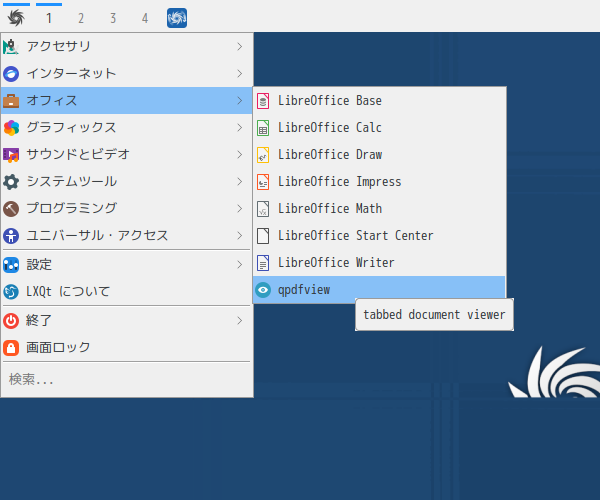
Task: Expand the ユニバーサル・アクセス submenu arrow
Action: [x=240, y=236]
